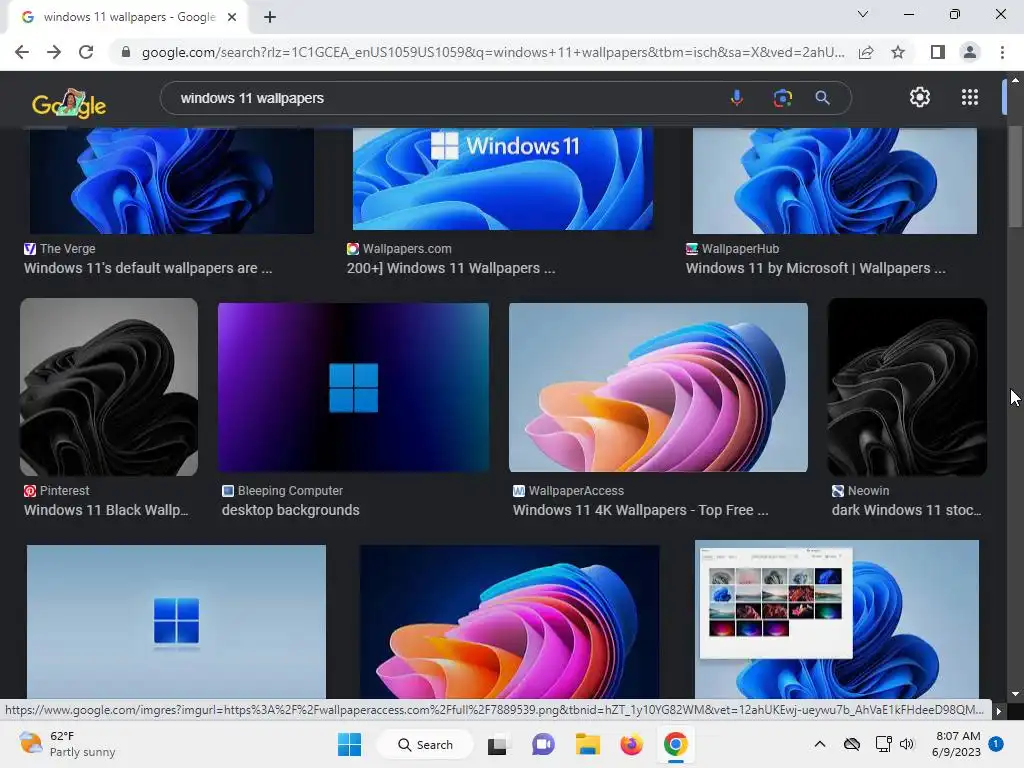Screen dimensions: 1024x768
Task: Open The Verge blue bloom wallpaper image
Action: 172,180
